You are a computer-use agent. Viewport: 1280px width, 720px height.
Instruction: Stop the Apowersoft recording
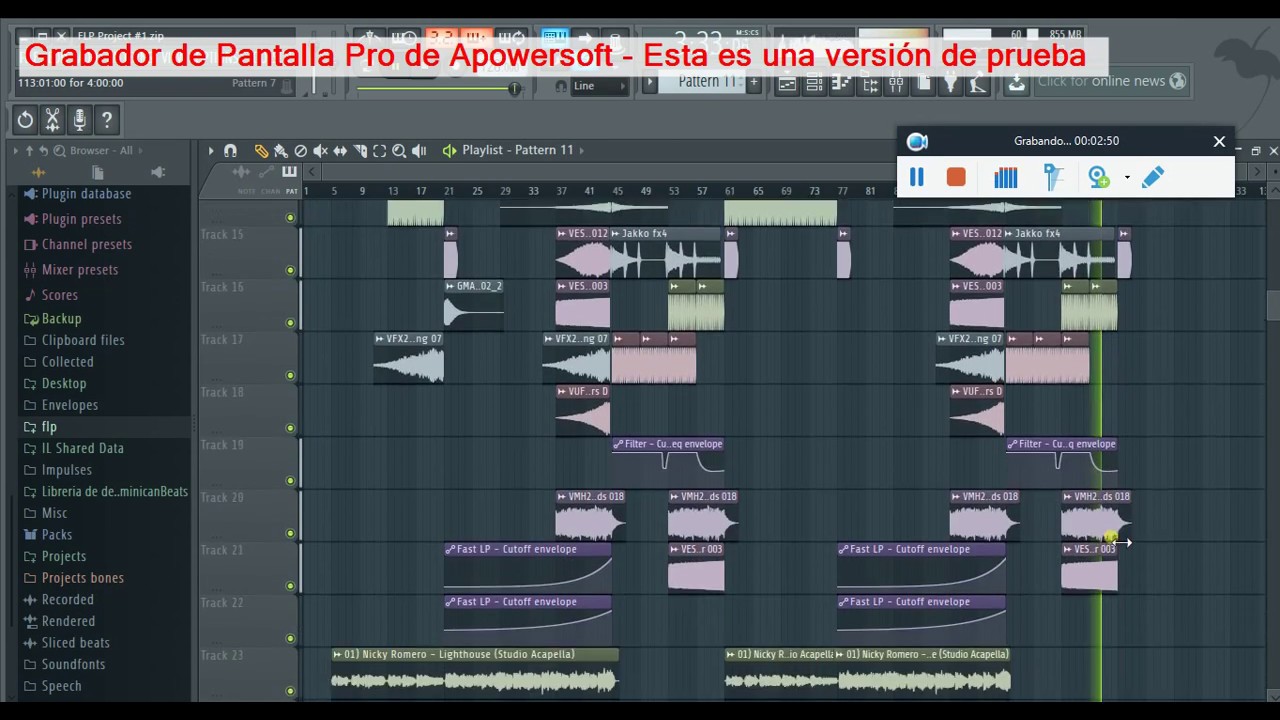956,177
